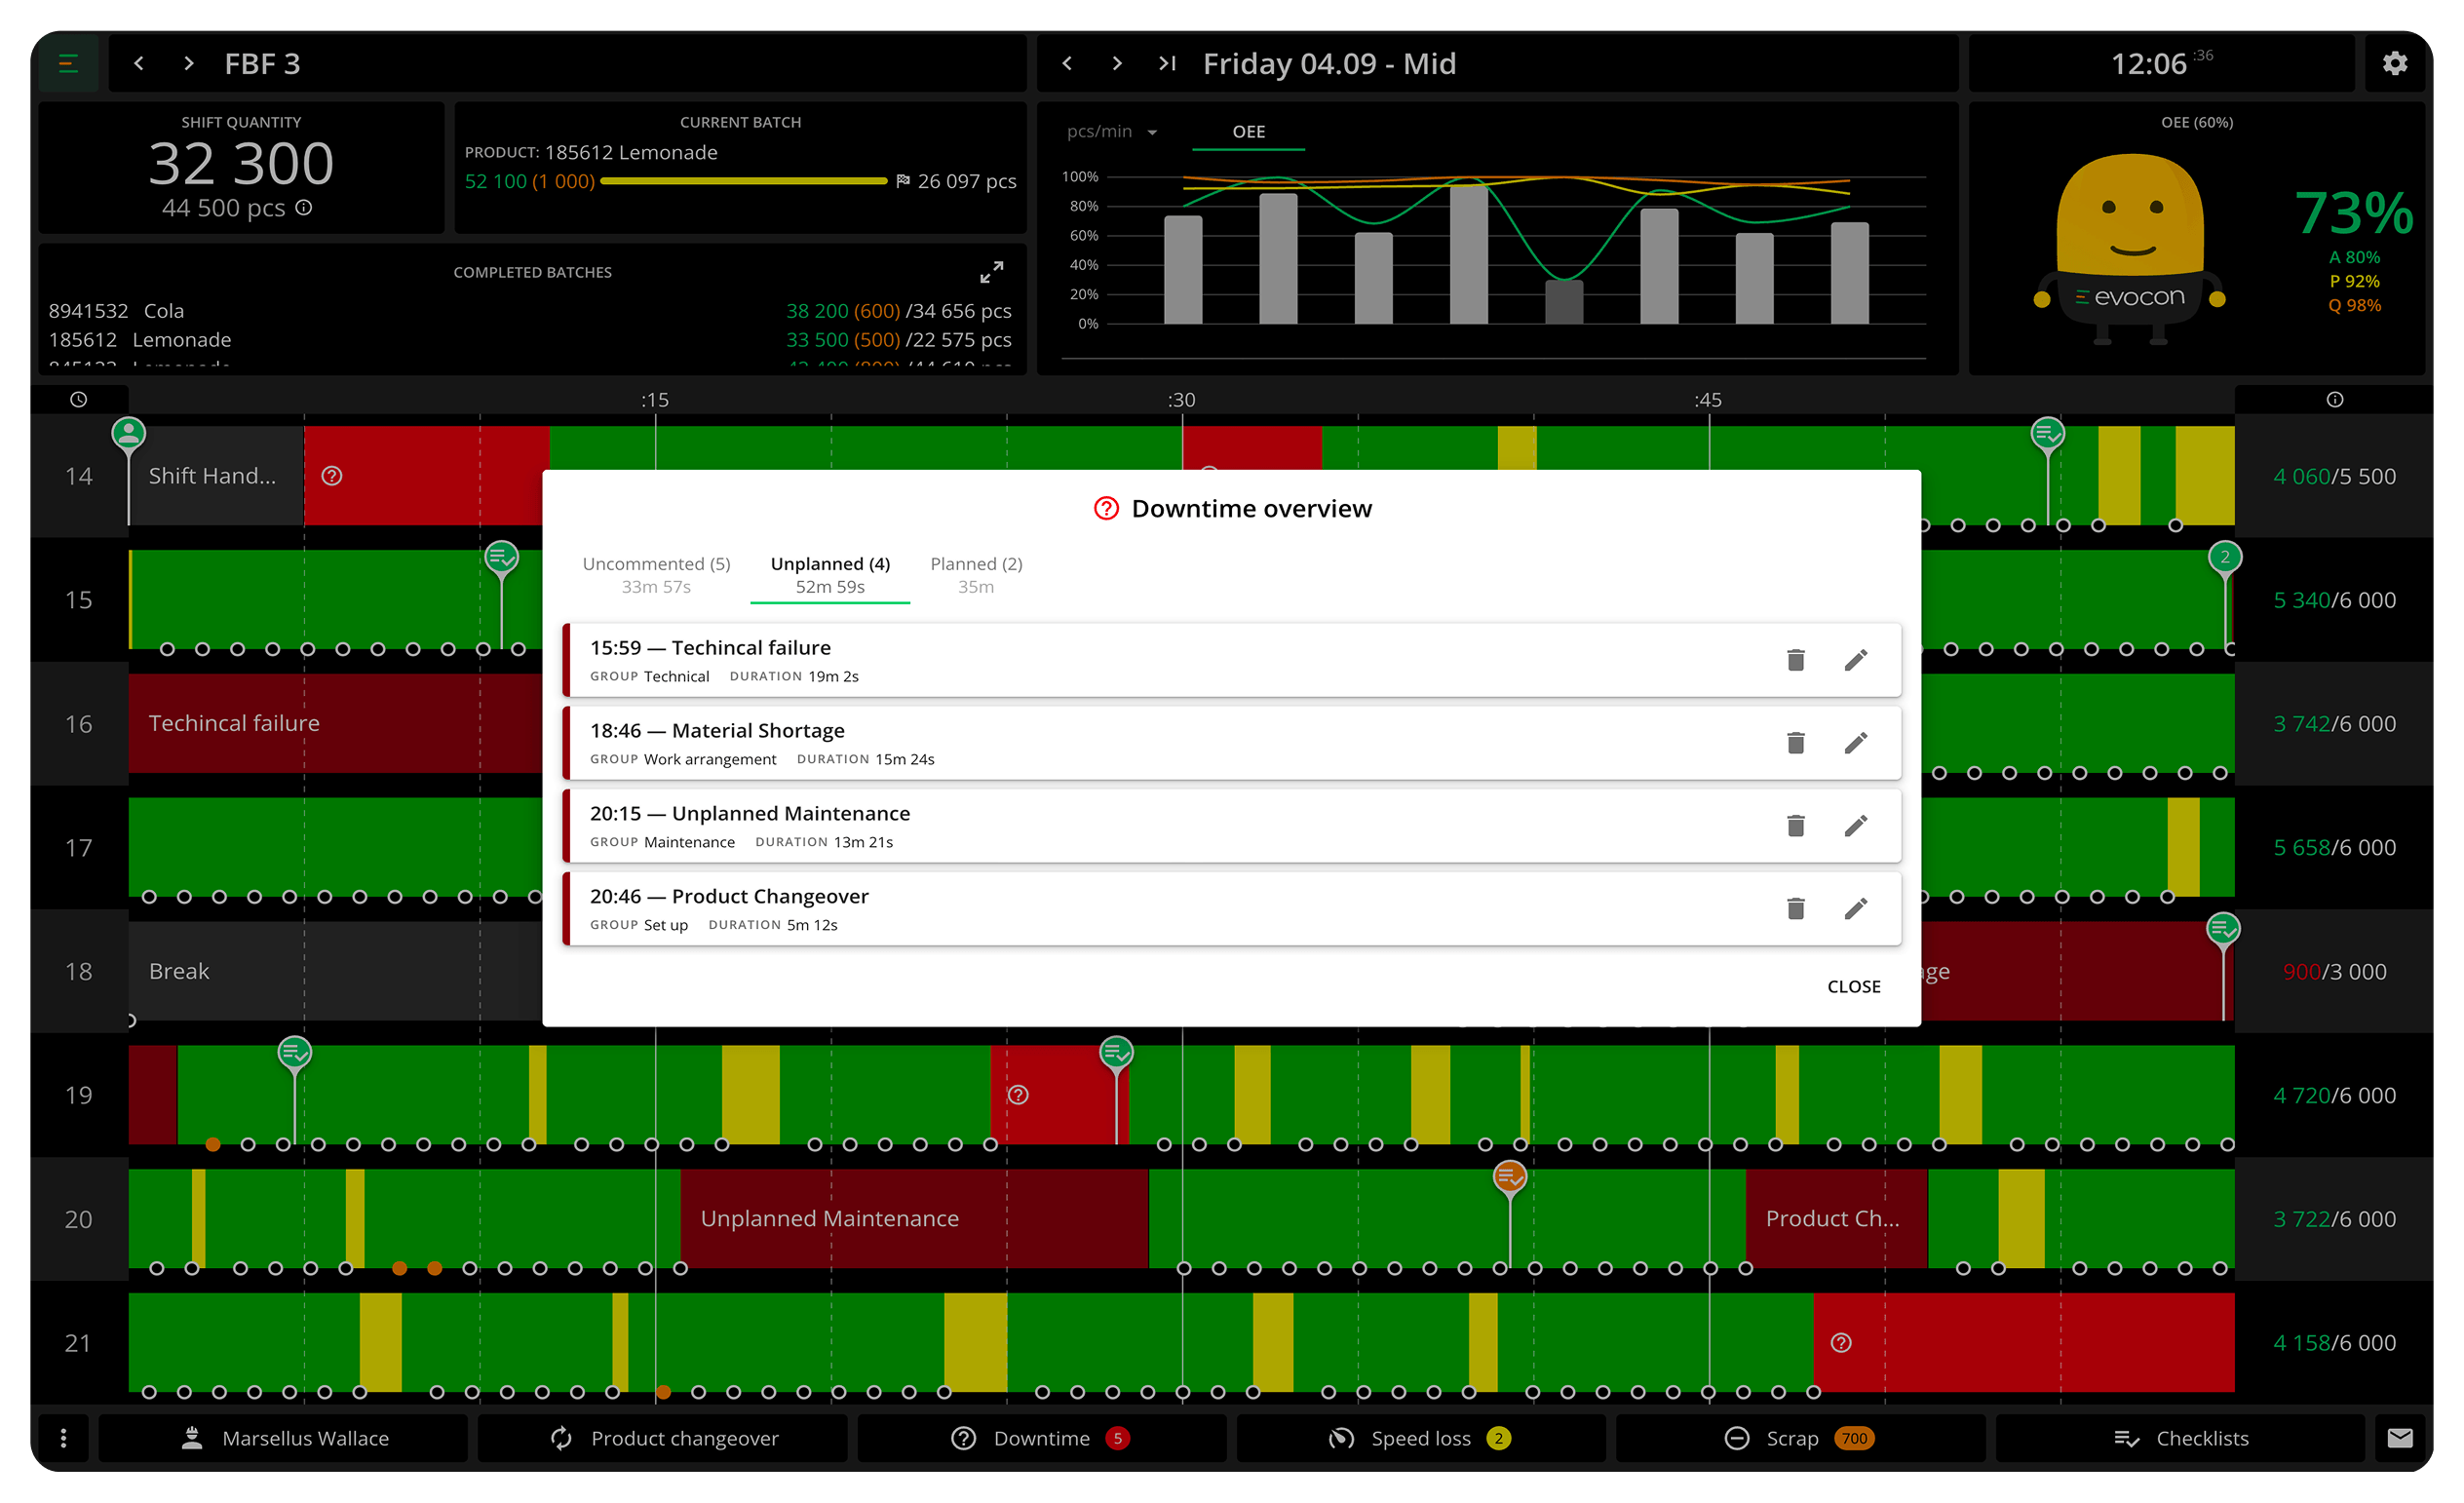Edit the Material Shortage downtime entry

1856,743
